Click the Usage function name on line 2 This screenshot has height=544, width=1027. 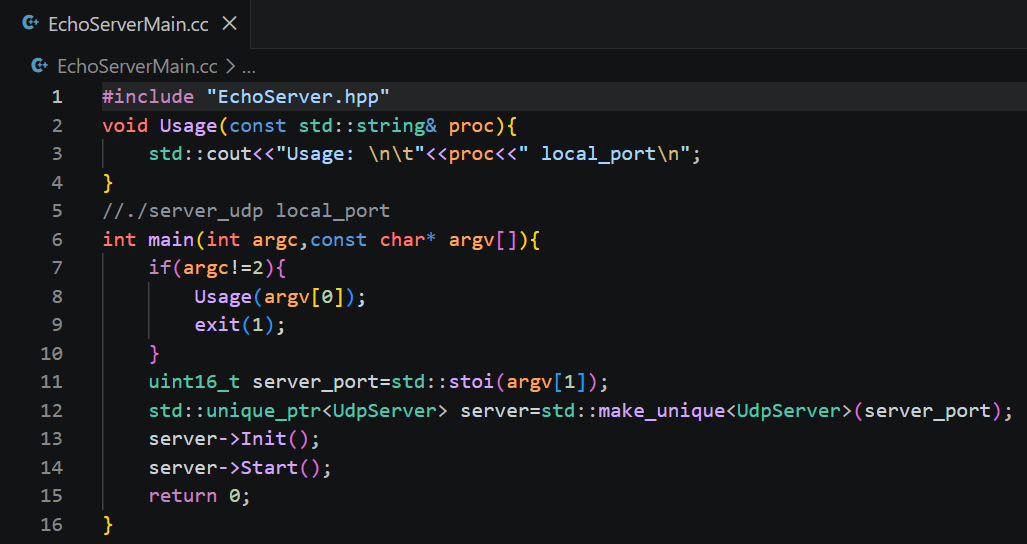tap(188, 126)
